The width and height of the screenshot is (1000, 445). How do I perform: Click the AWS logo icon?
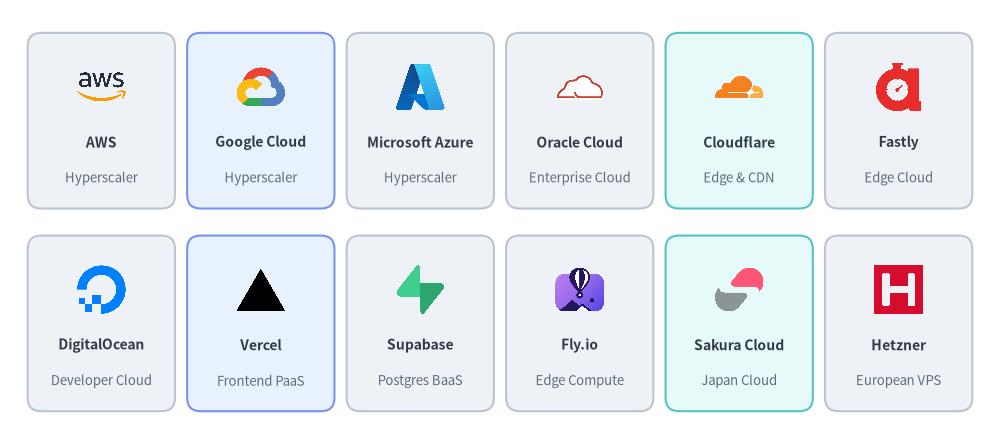coord(101,87)
